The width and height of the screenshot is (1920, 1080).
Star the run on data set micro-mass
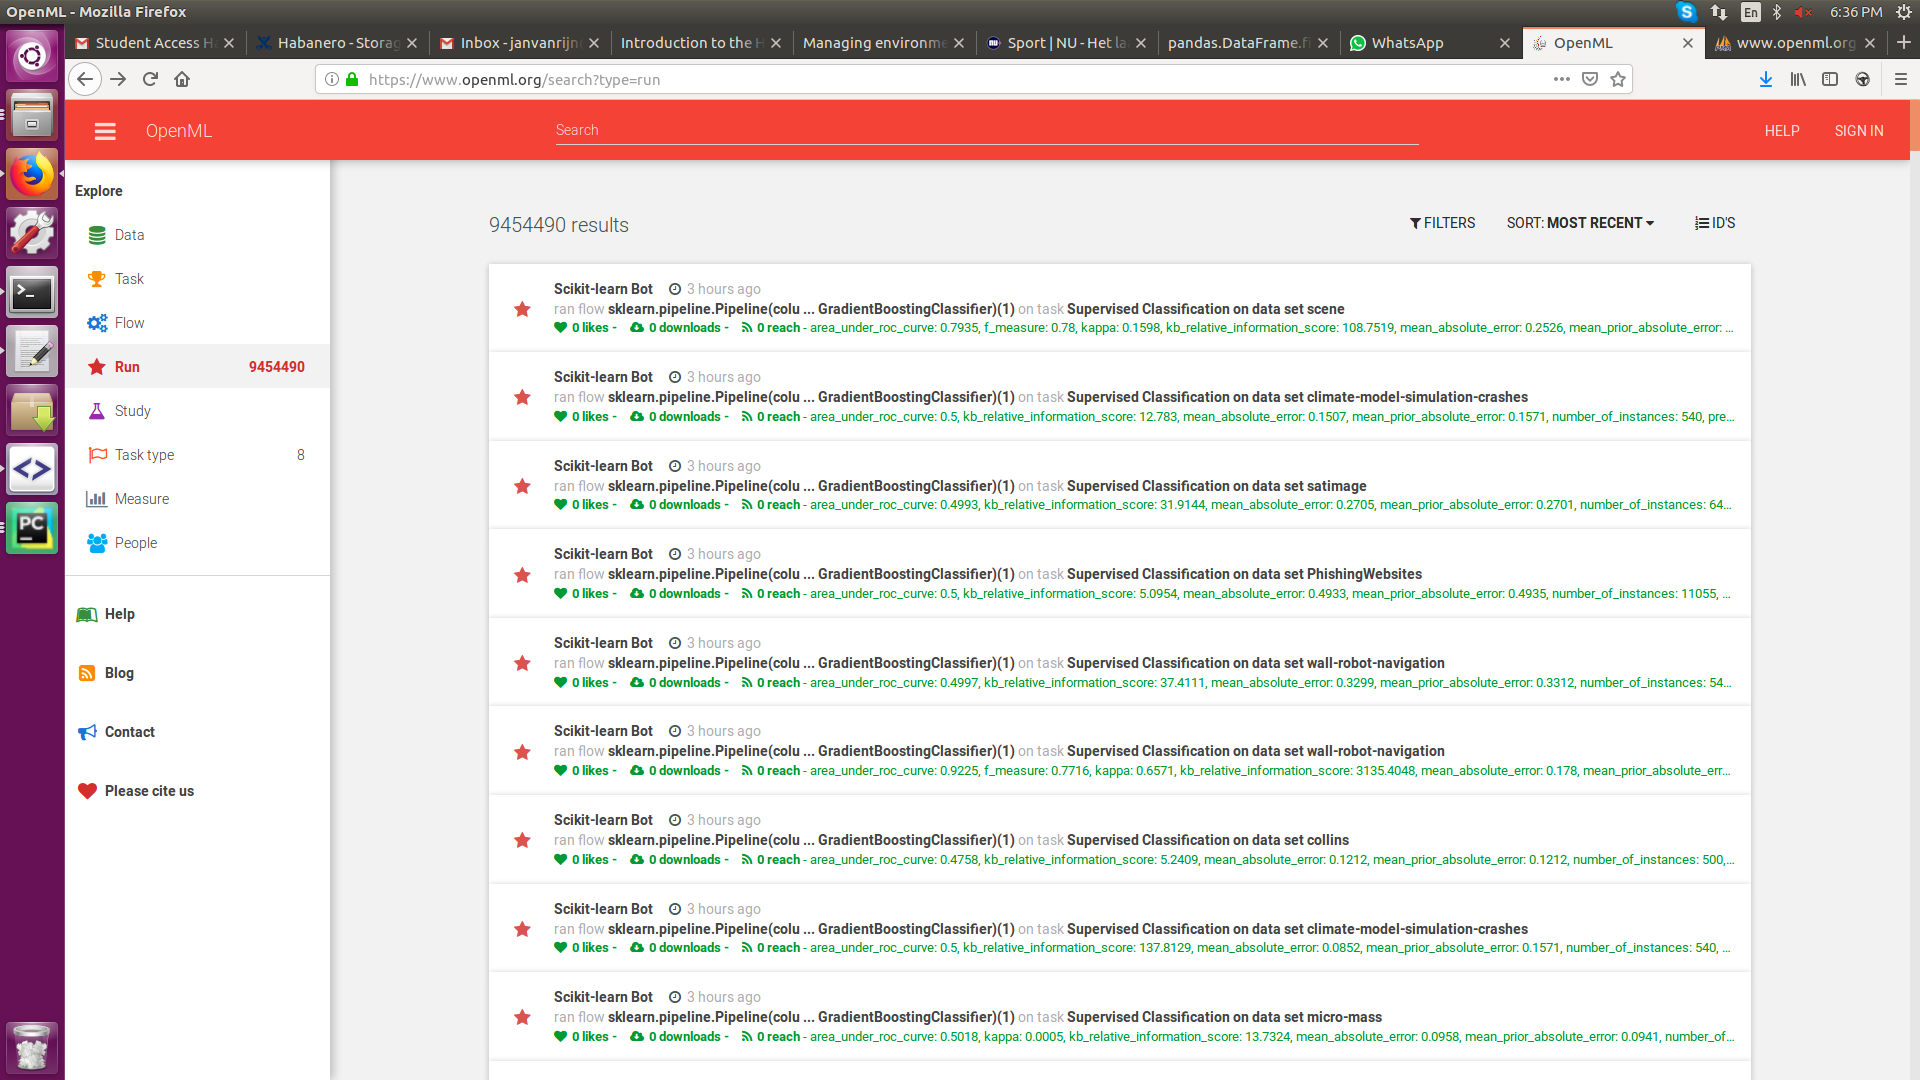pos(521,1017)
